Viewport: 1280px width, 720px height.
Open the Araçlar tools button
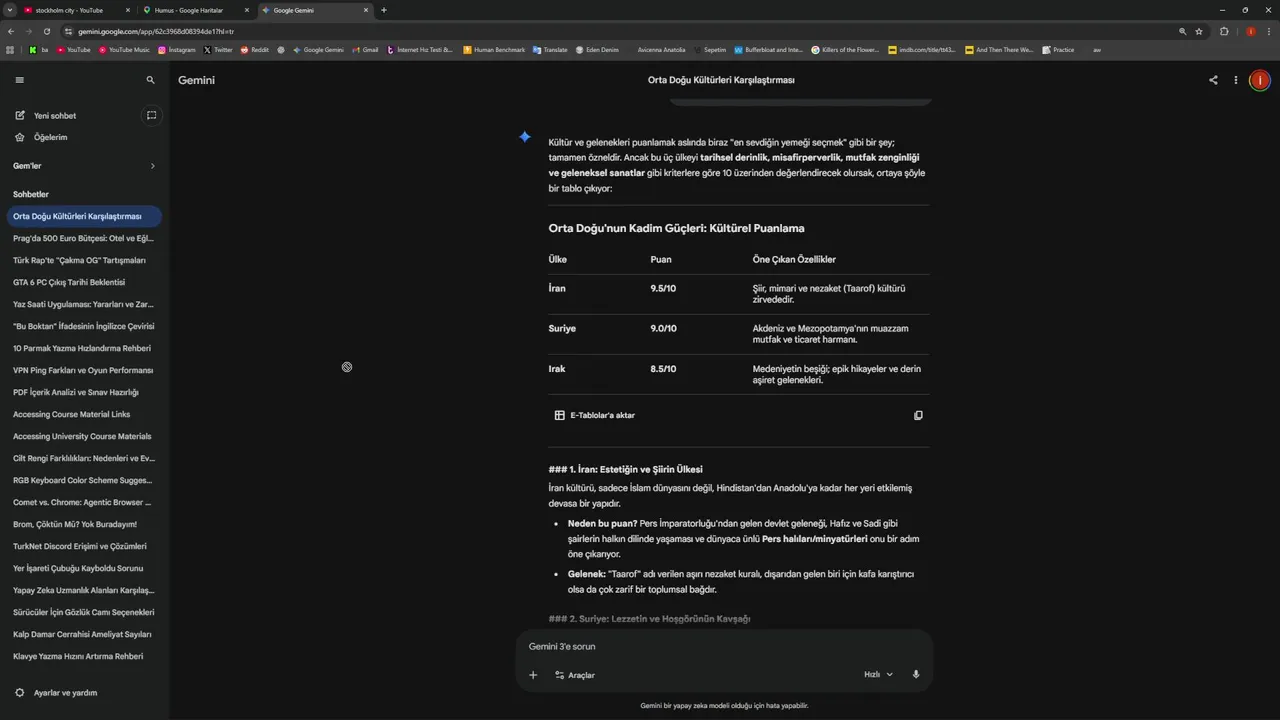575,675
